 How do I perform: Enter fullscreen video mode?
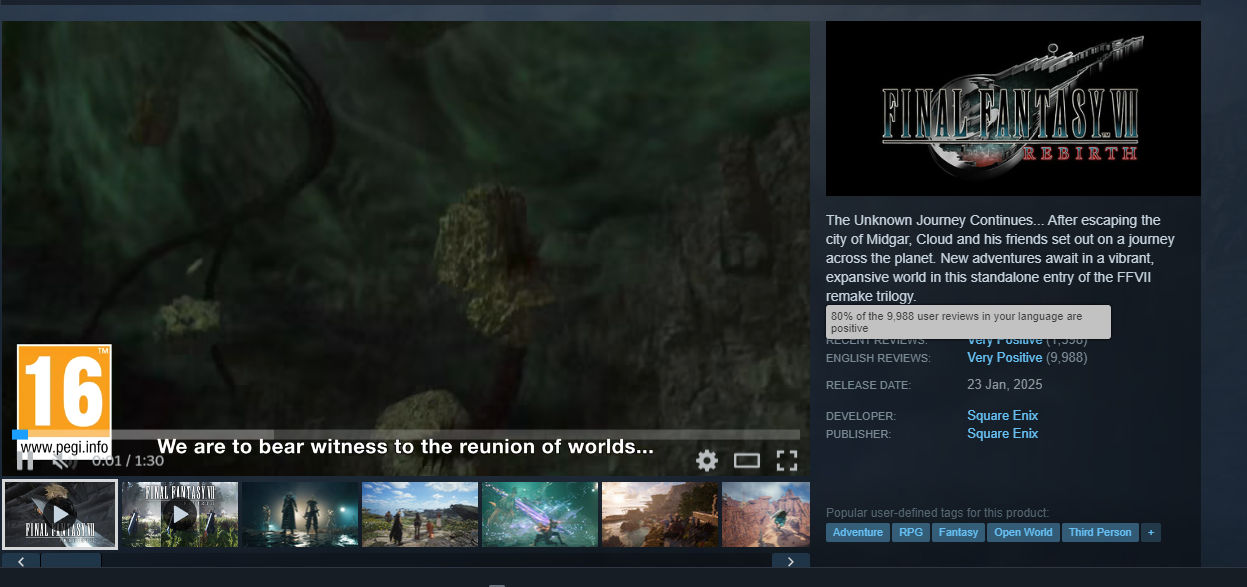click(787, 460)
